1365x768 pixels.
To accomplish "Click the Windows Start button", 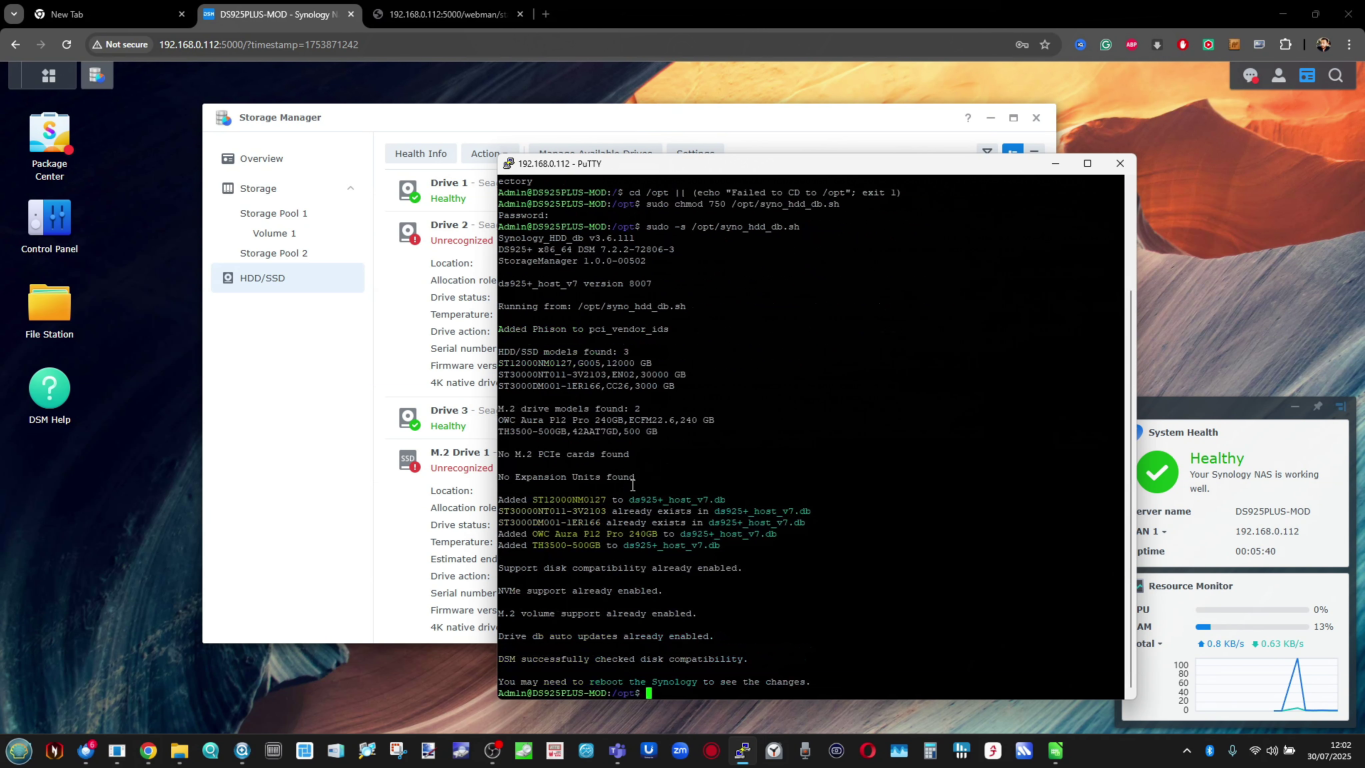I will (x=19, y=750).
